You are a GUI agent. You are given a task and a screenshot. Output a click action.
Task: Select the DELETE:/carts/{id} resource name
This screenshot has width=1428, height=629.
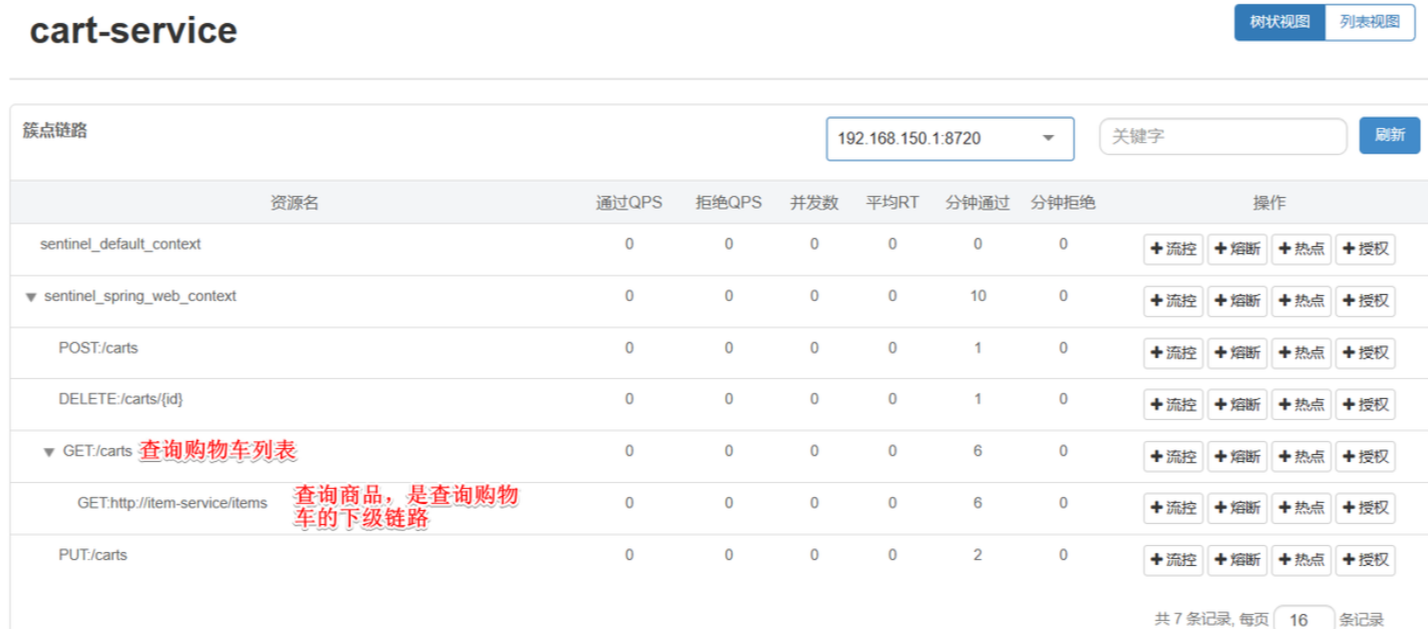tap(120, 399)
